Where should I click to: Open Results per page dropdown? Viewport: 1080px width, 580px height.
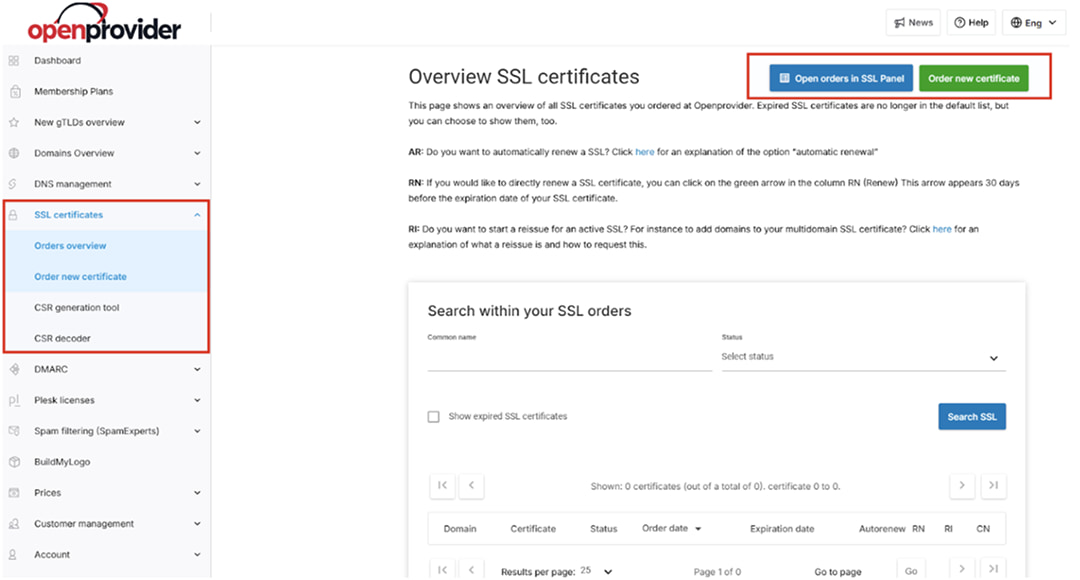point(596,571)
